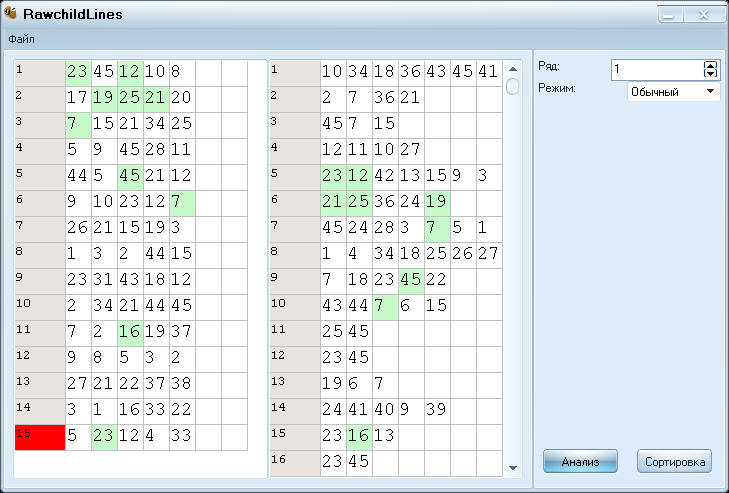Select green cell 45 in right table row 9

pos(411,281)
